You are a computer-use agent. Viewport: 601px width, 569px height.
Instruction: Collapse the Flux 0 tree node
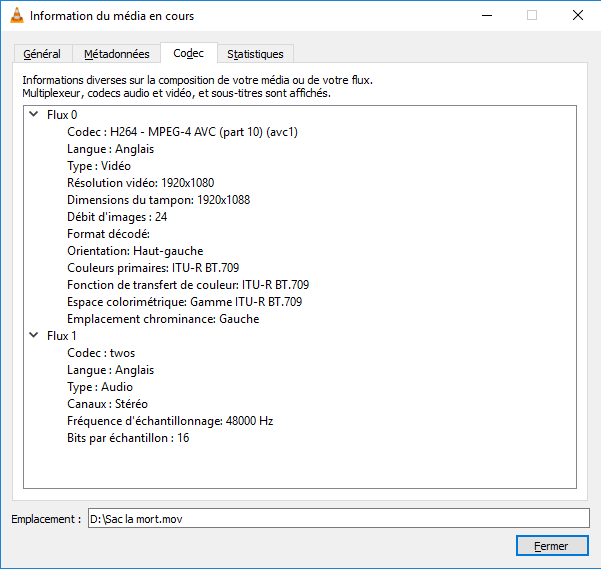[34, 114]
